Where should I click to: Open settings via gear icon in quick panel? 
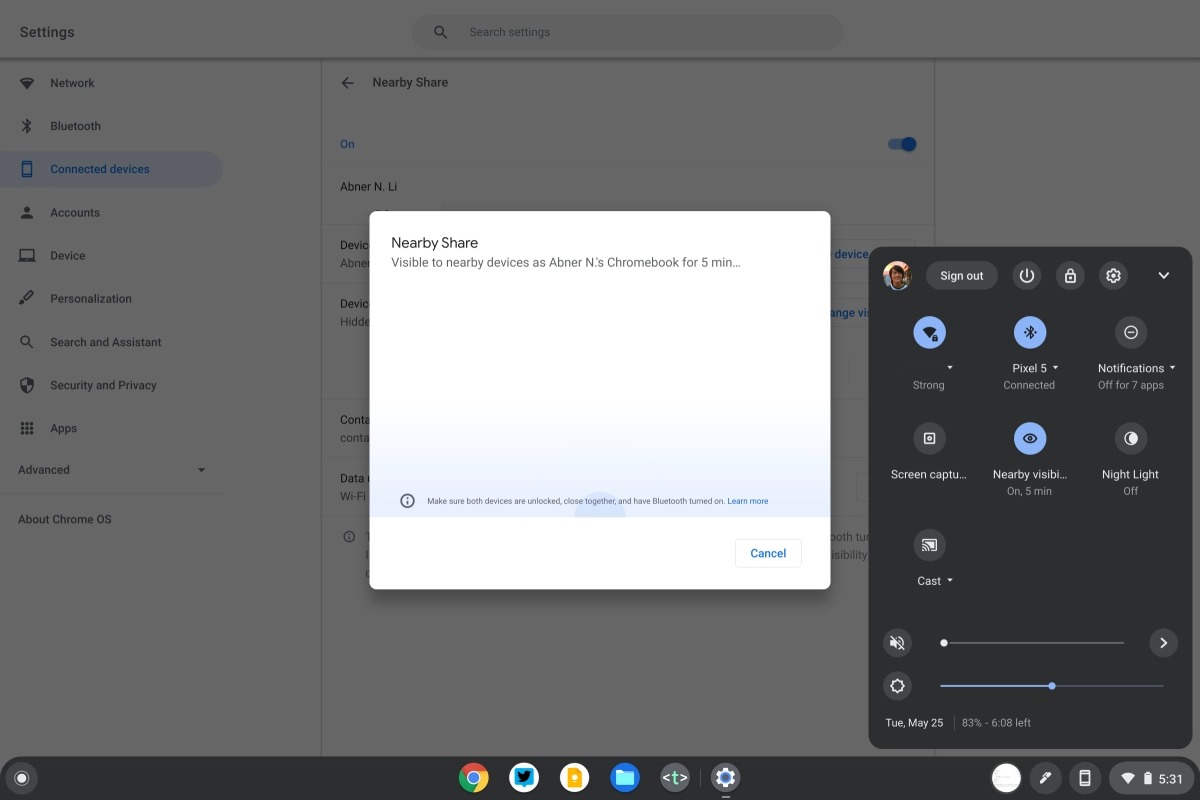tap(1113, 276)
